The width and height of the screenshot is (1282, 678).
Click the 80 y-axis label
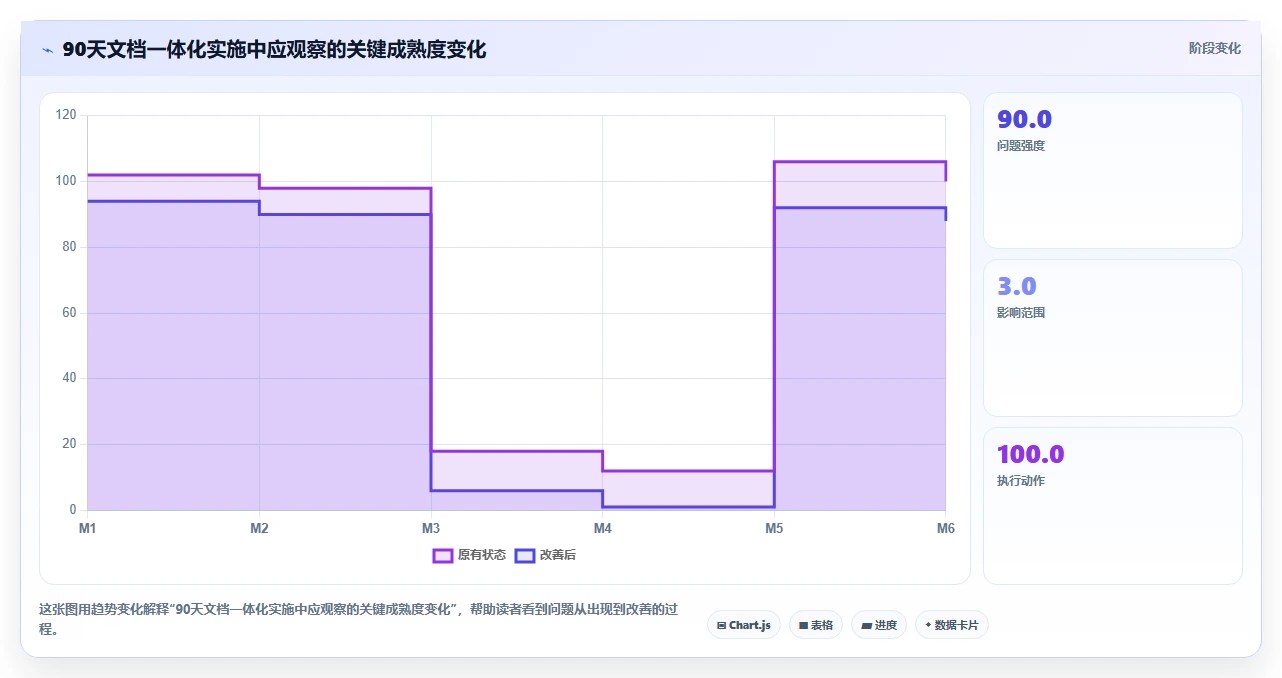pos(69,247)
